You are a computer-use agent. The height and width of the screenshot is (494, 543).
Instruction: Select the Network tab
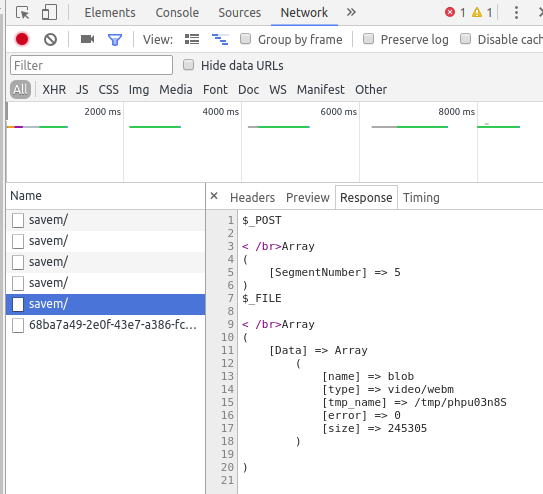[x=304, y=13]
